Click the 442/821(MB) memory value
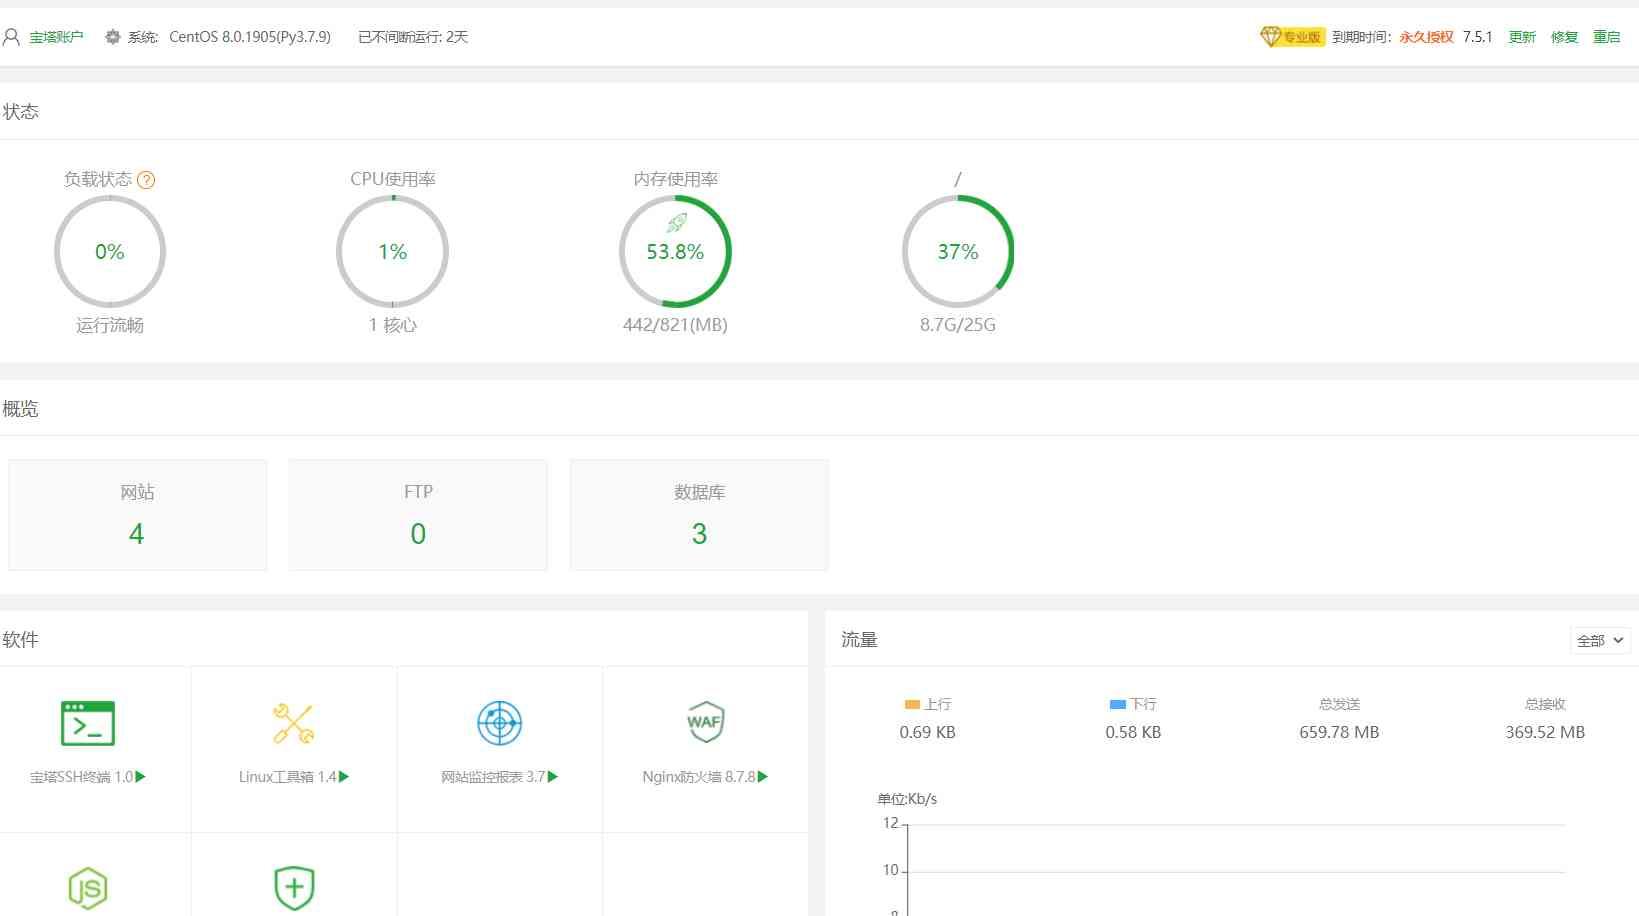The height and width of the screenshot is (916, 1639). pos(675,325)
